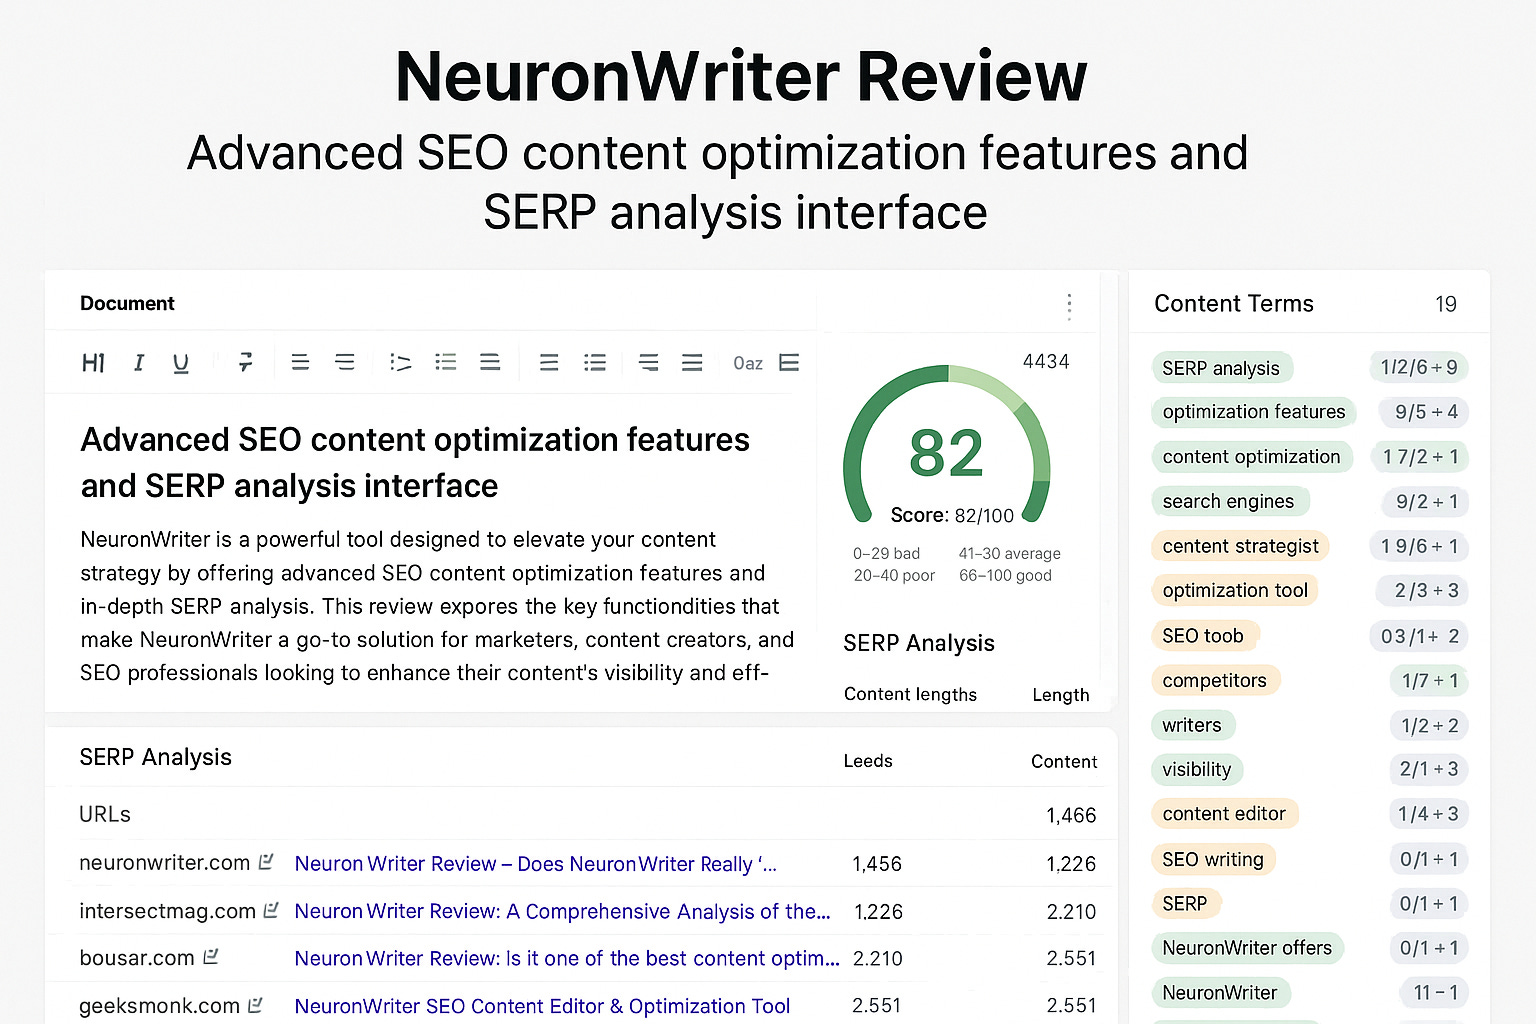This screenshot has height=1024, width=1536.
Task: Click the 'Content Terms' panel title
Action: tap(1234, 304)
